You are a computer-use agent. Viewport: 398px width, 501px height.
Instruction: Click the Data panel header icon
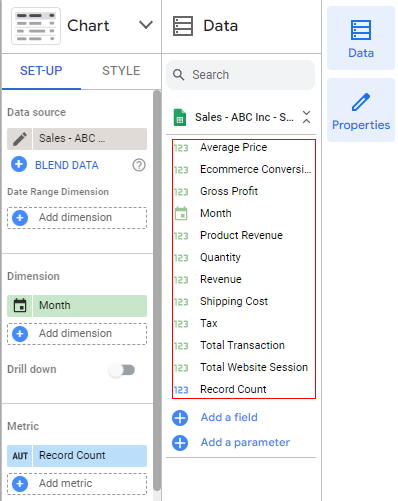(x=183, y=26)
